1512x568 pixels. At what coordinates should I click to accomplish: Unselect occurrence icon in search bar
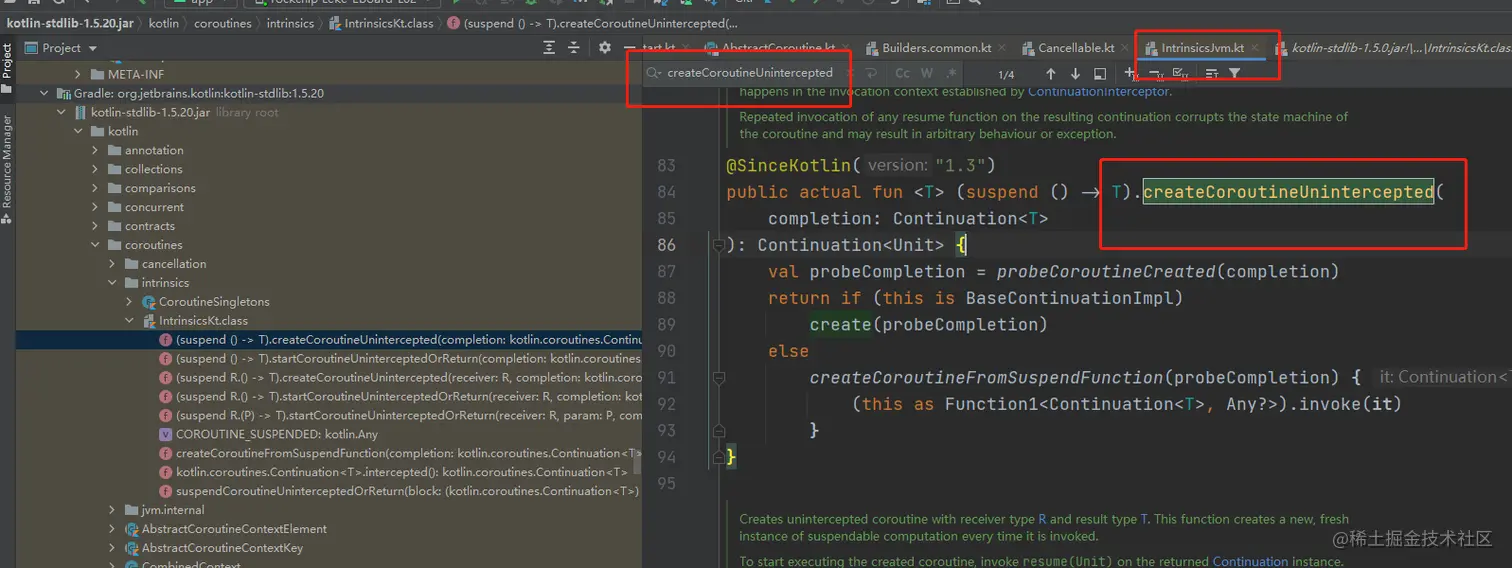pos(1156,73)
